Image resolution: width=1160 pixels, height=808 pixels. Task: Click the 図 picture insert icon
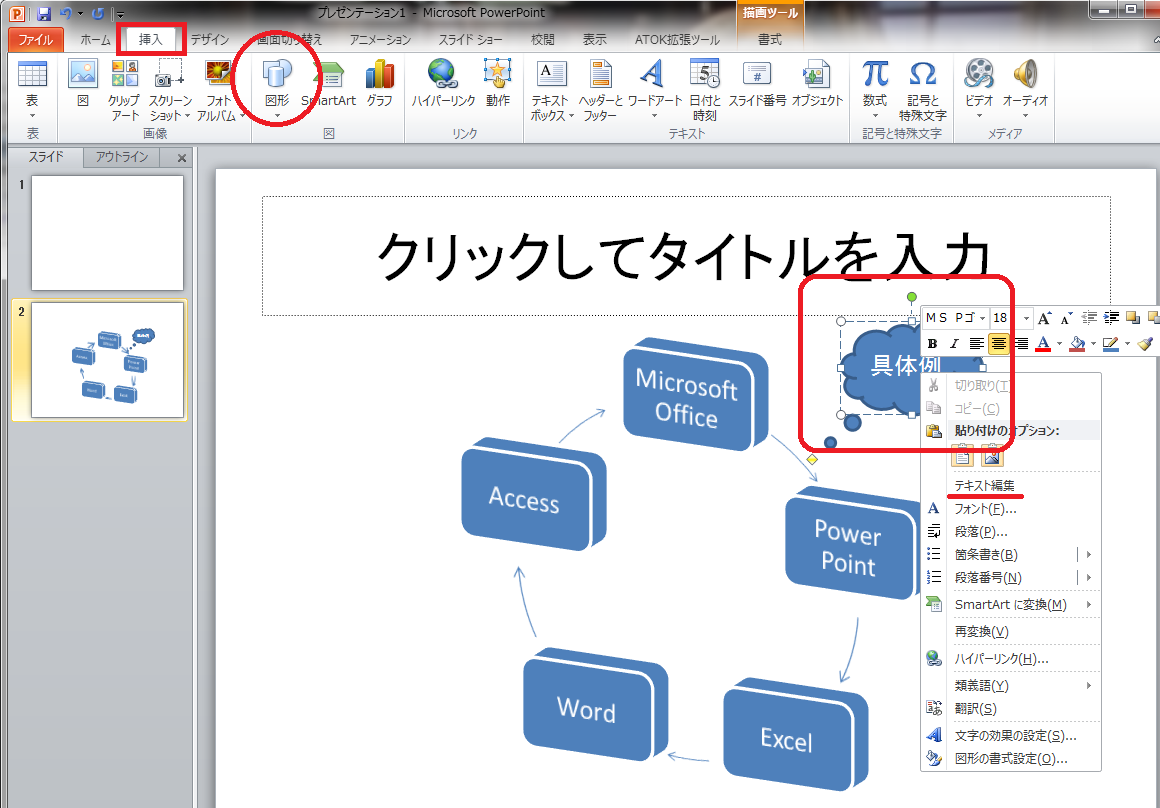point(83,83)
